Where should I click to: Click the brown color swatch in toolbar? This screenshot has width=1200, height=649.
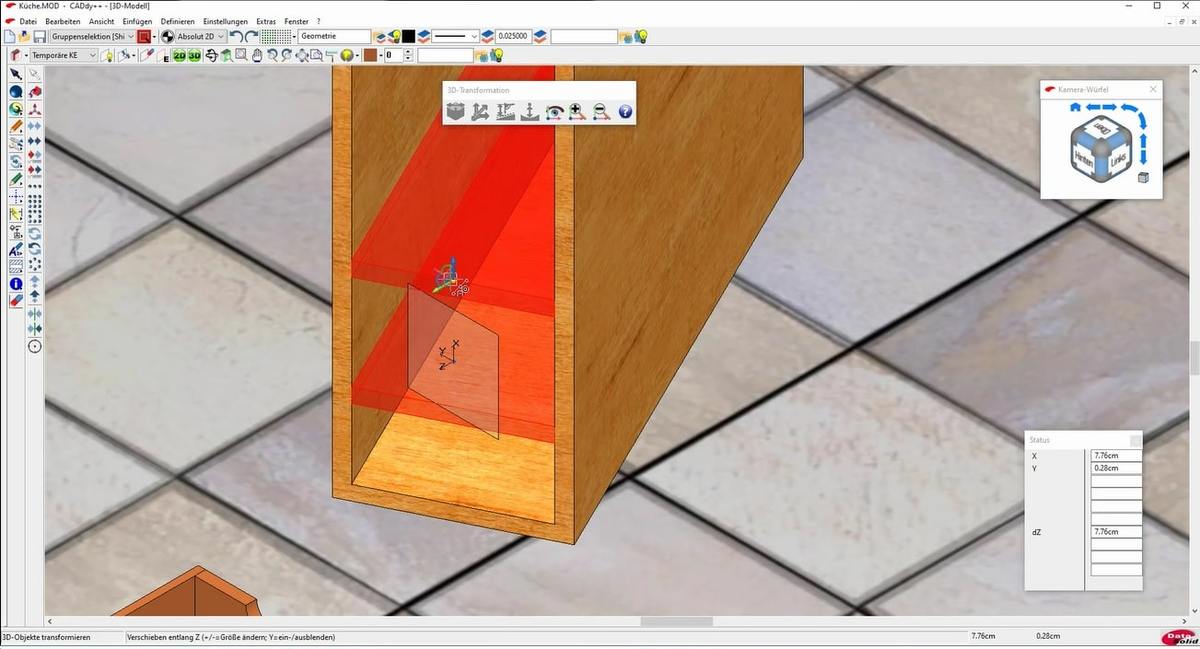370,56
